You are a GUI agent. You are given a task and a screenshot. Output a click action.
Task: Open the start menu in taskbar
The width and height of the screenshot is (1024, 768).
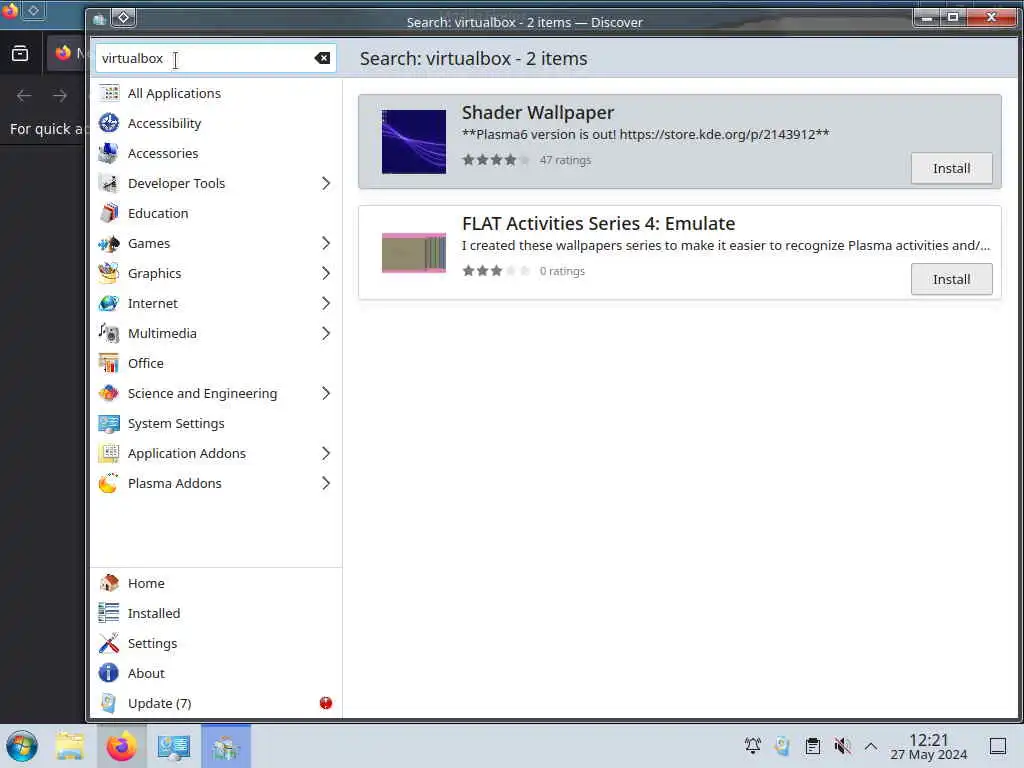coord(22,746)
